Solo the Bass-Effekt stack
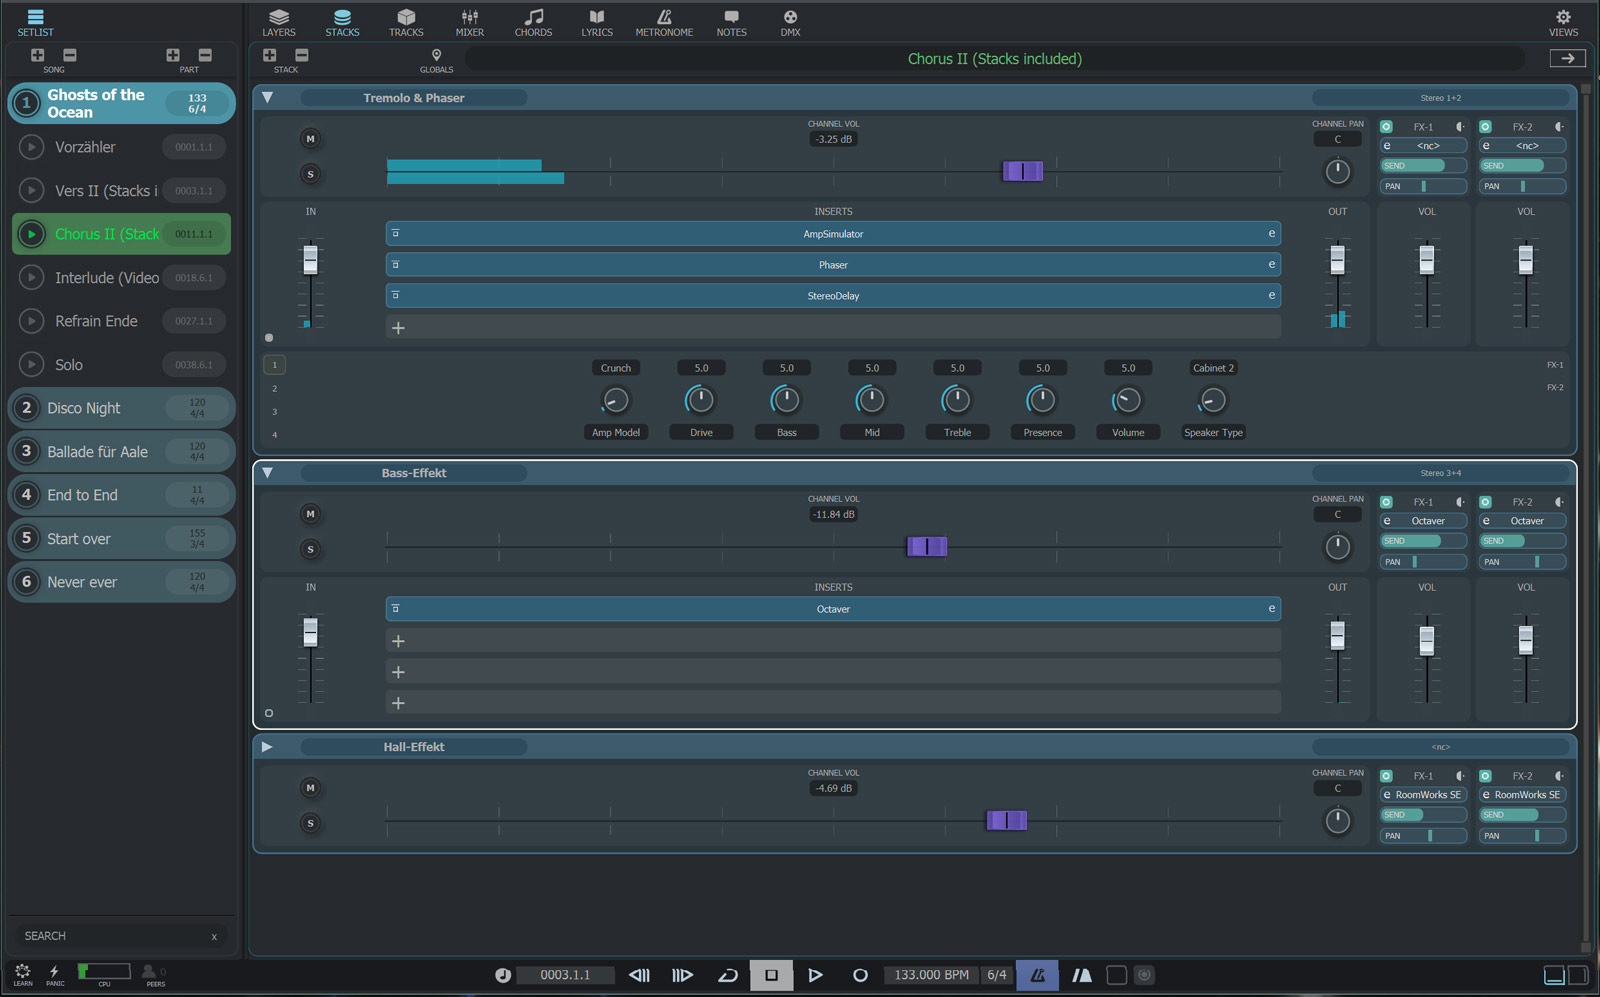 [x=310, y=549]
